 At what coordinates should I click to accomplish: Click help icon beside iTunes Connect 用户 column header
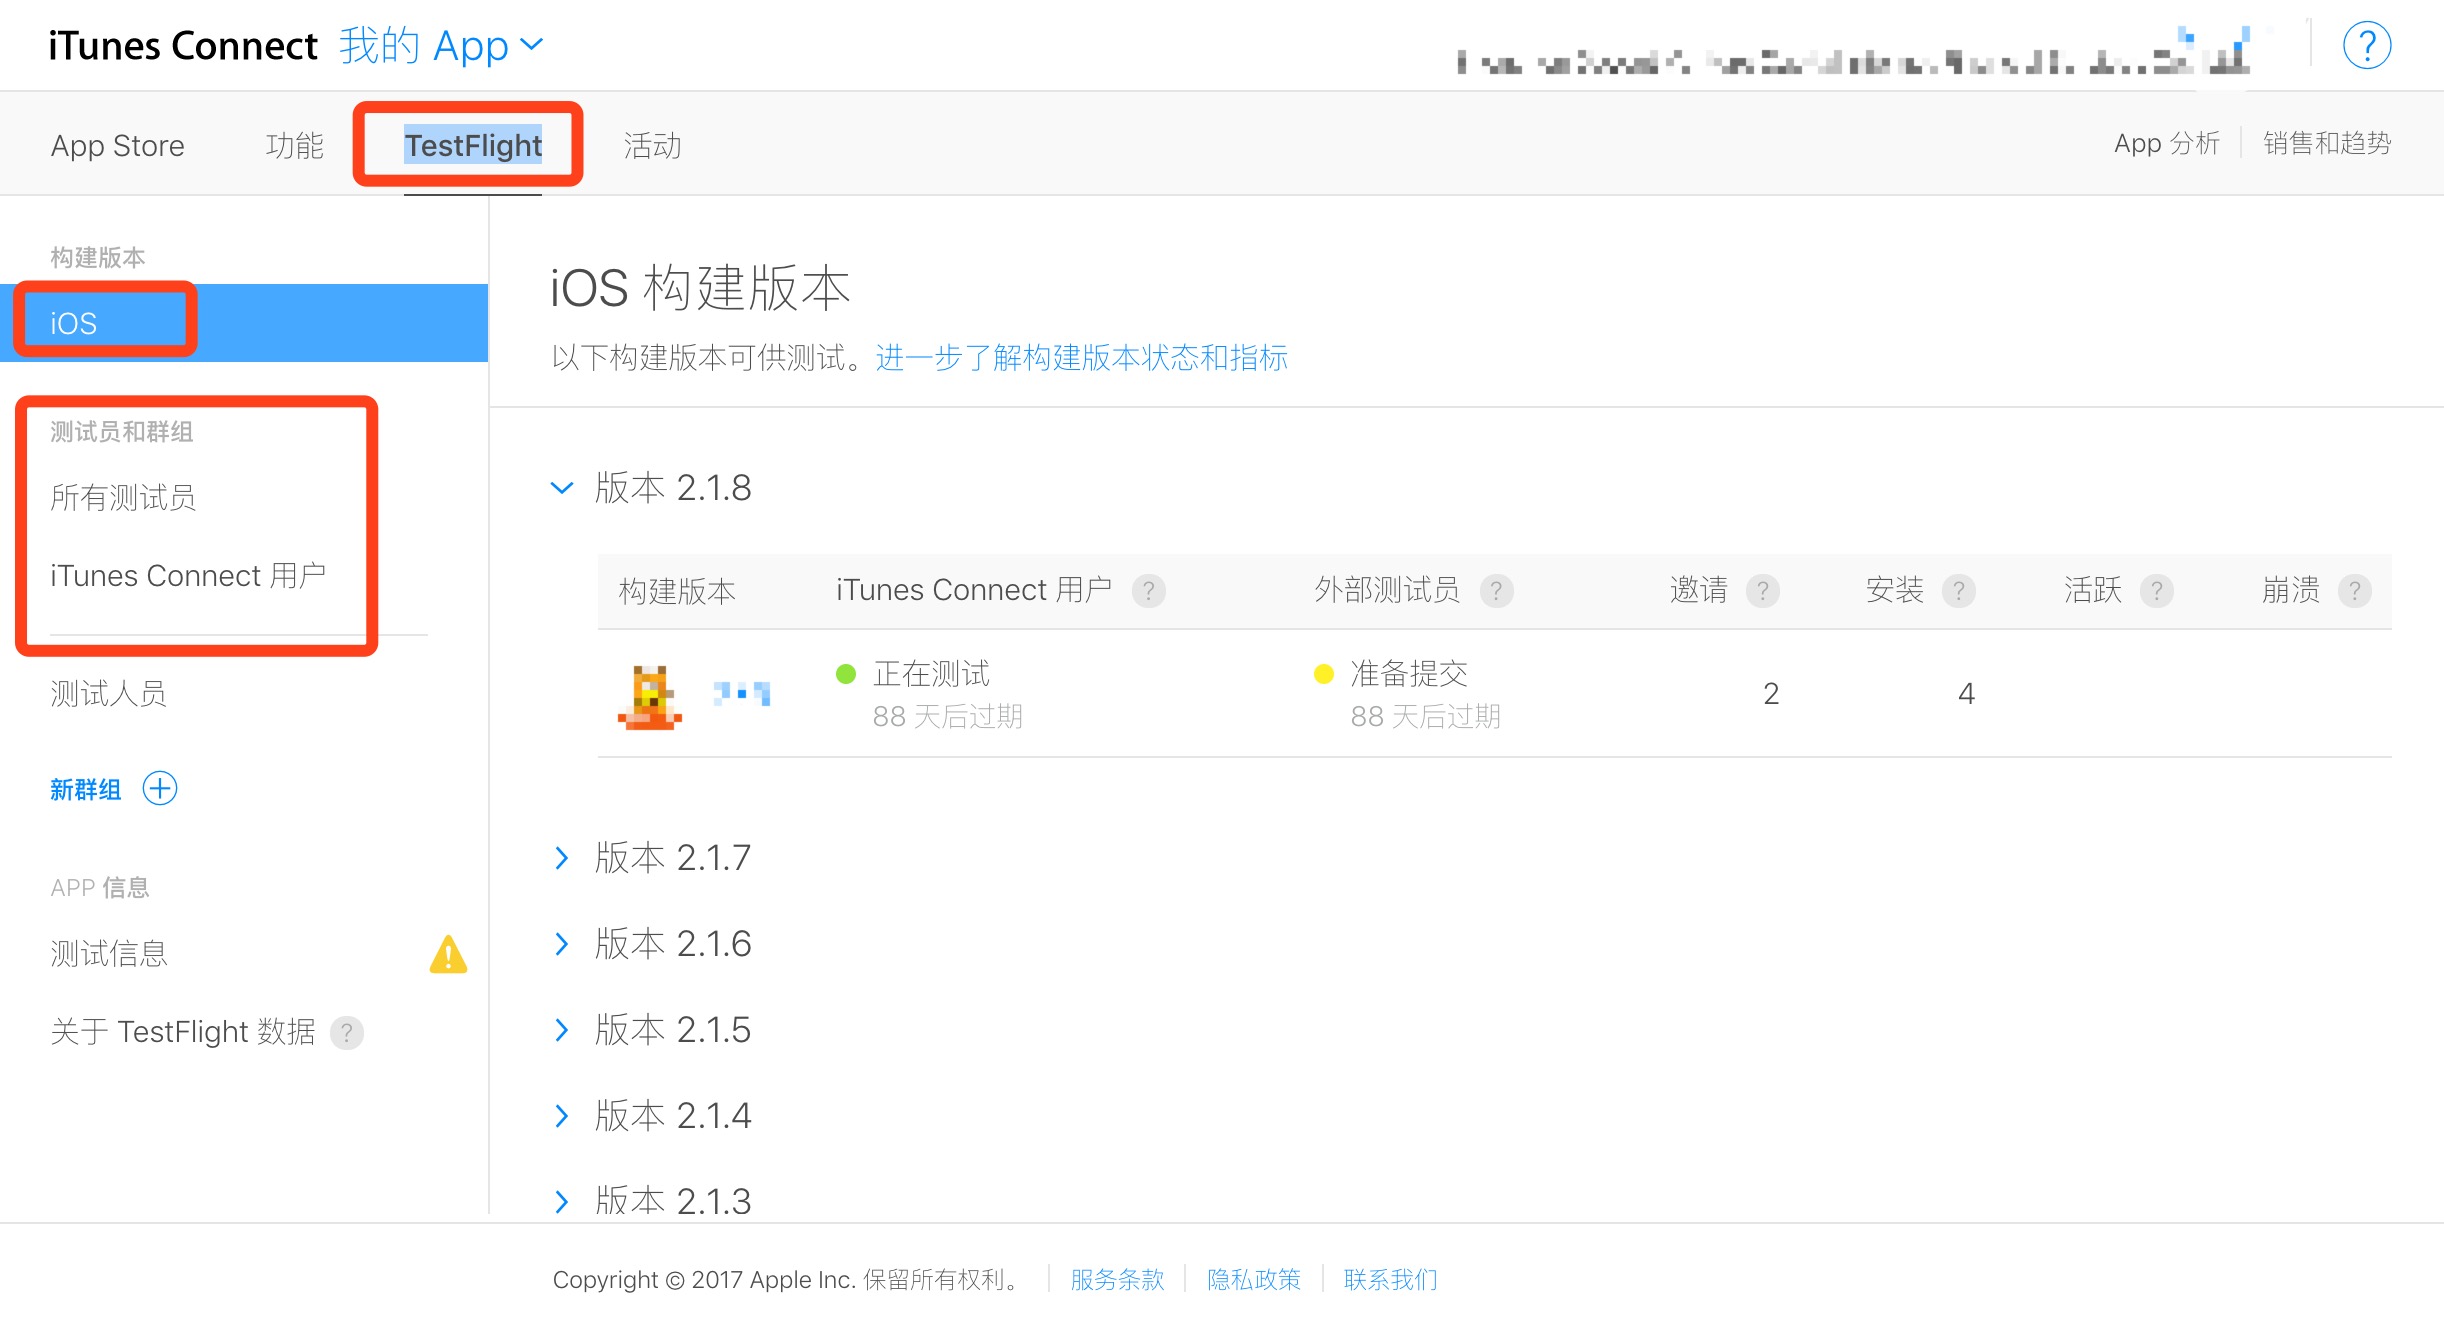pos(1149,591)
